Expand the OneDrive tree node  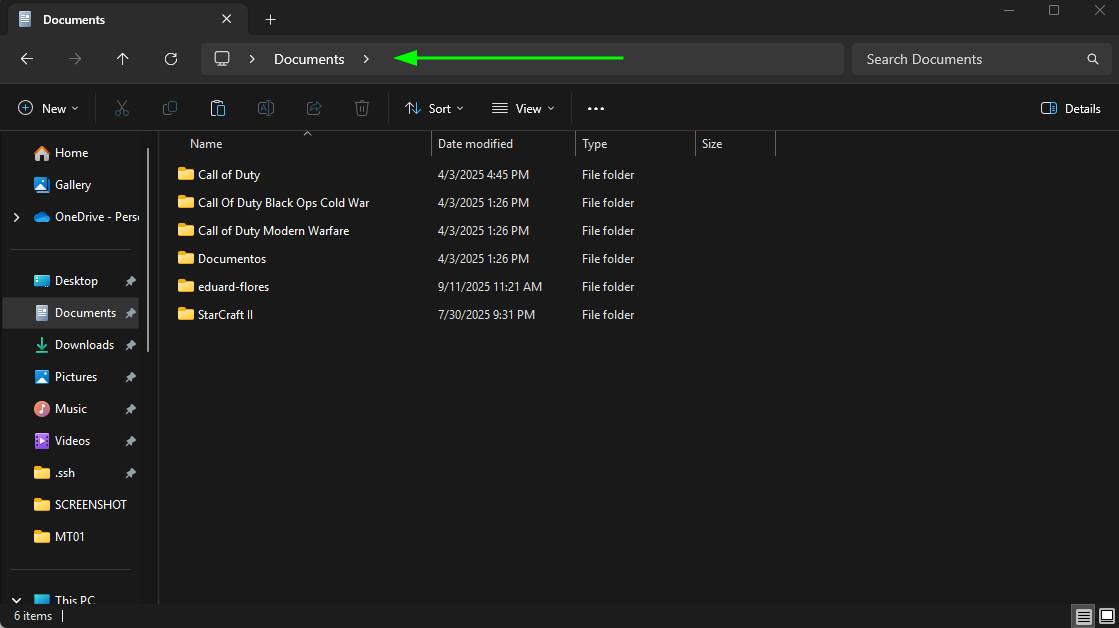coord(16,217)
